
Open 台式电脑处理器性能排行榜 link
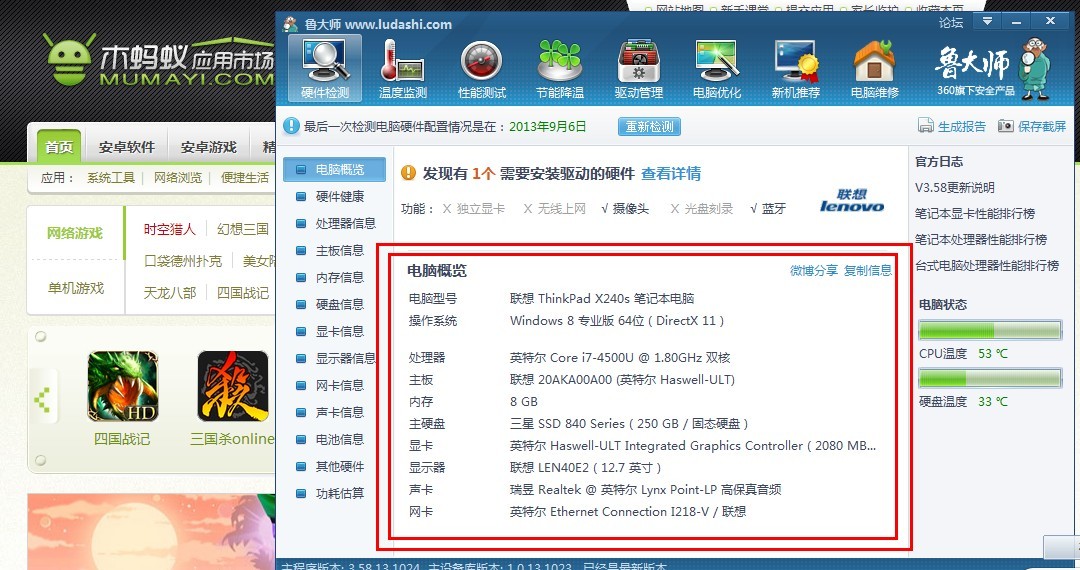[987, 265]
